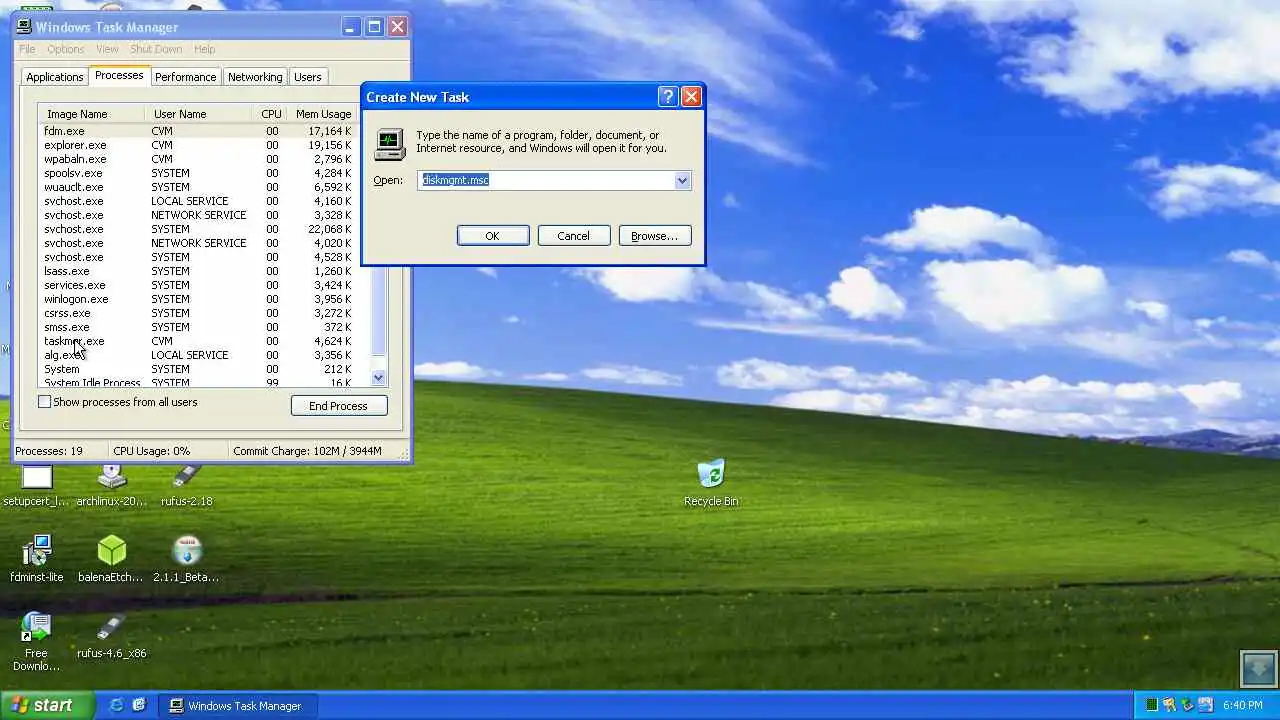
Task: Switch to the Performance tab
Action: tap(185, 77)
